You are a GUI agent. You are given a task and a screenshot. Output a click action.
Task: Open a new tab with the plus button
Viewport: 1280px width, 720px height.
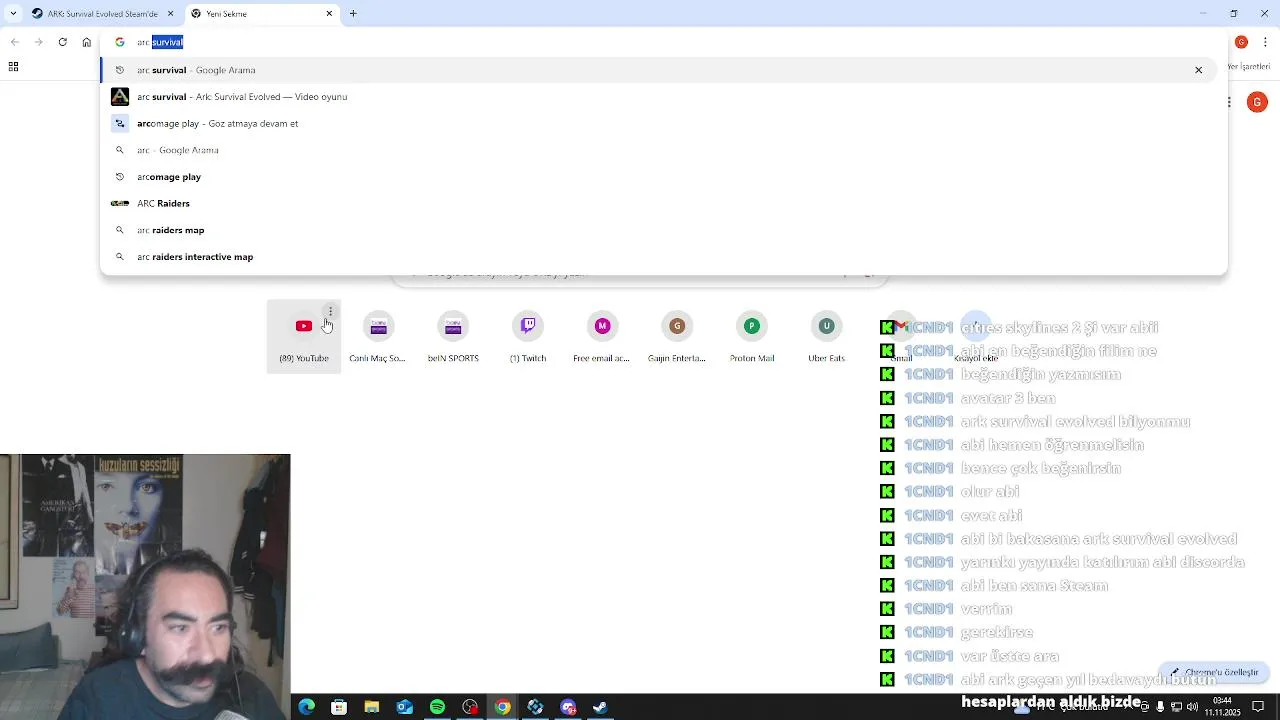coord(353,14)
